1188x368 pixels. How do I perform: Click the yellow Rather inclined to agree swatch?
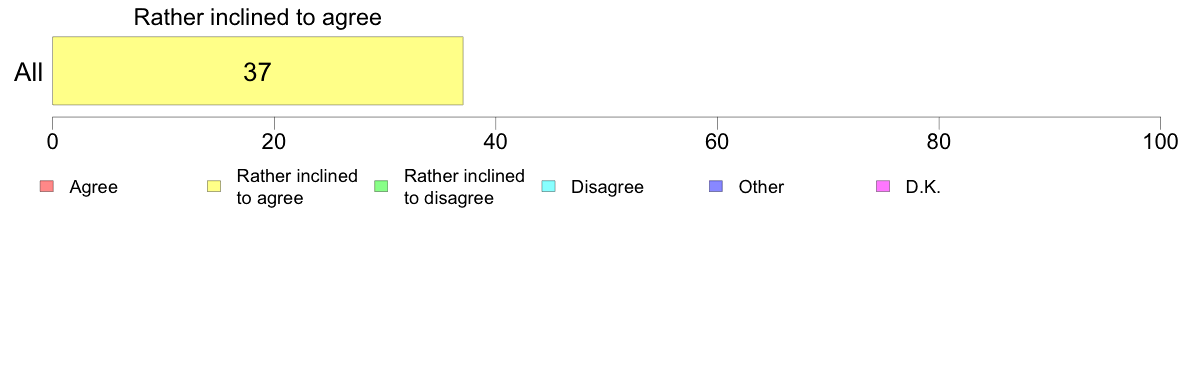tap(214, 186)
